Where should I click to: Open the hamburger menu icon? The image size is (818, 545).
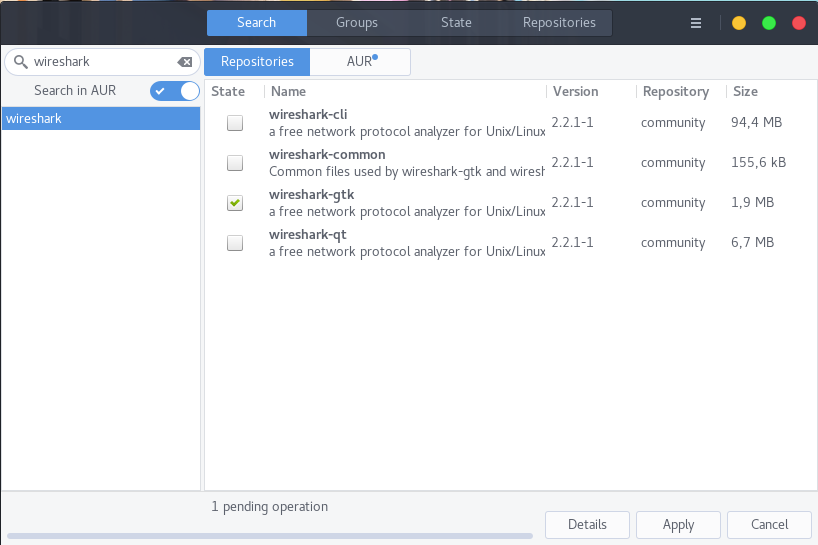[x=695, y=23]
